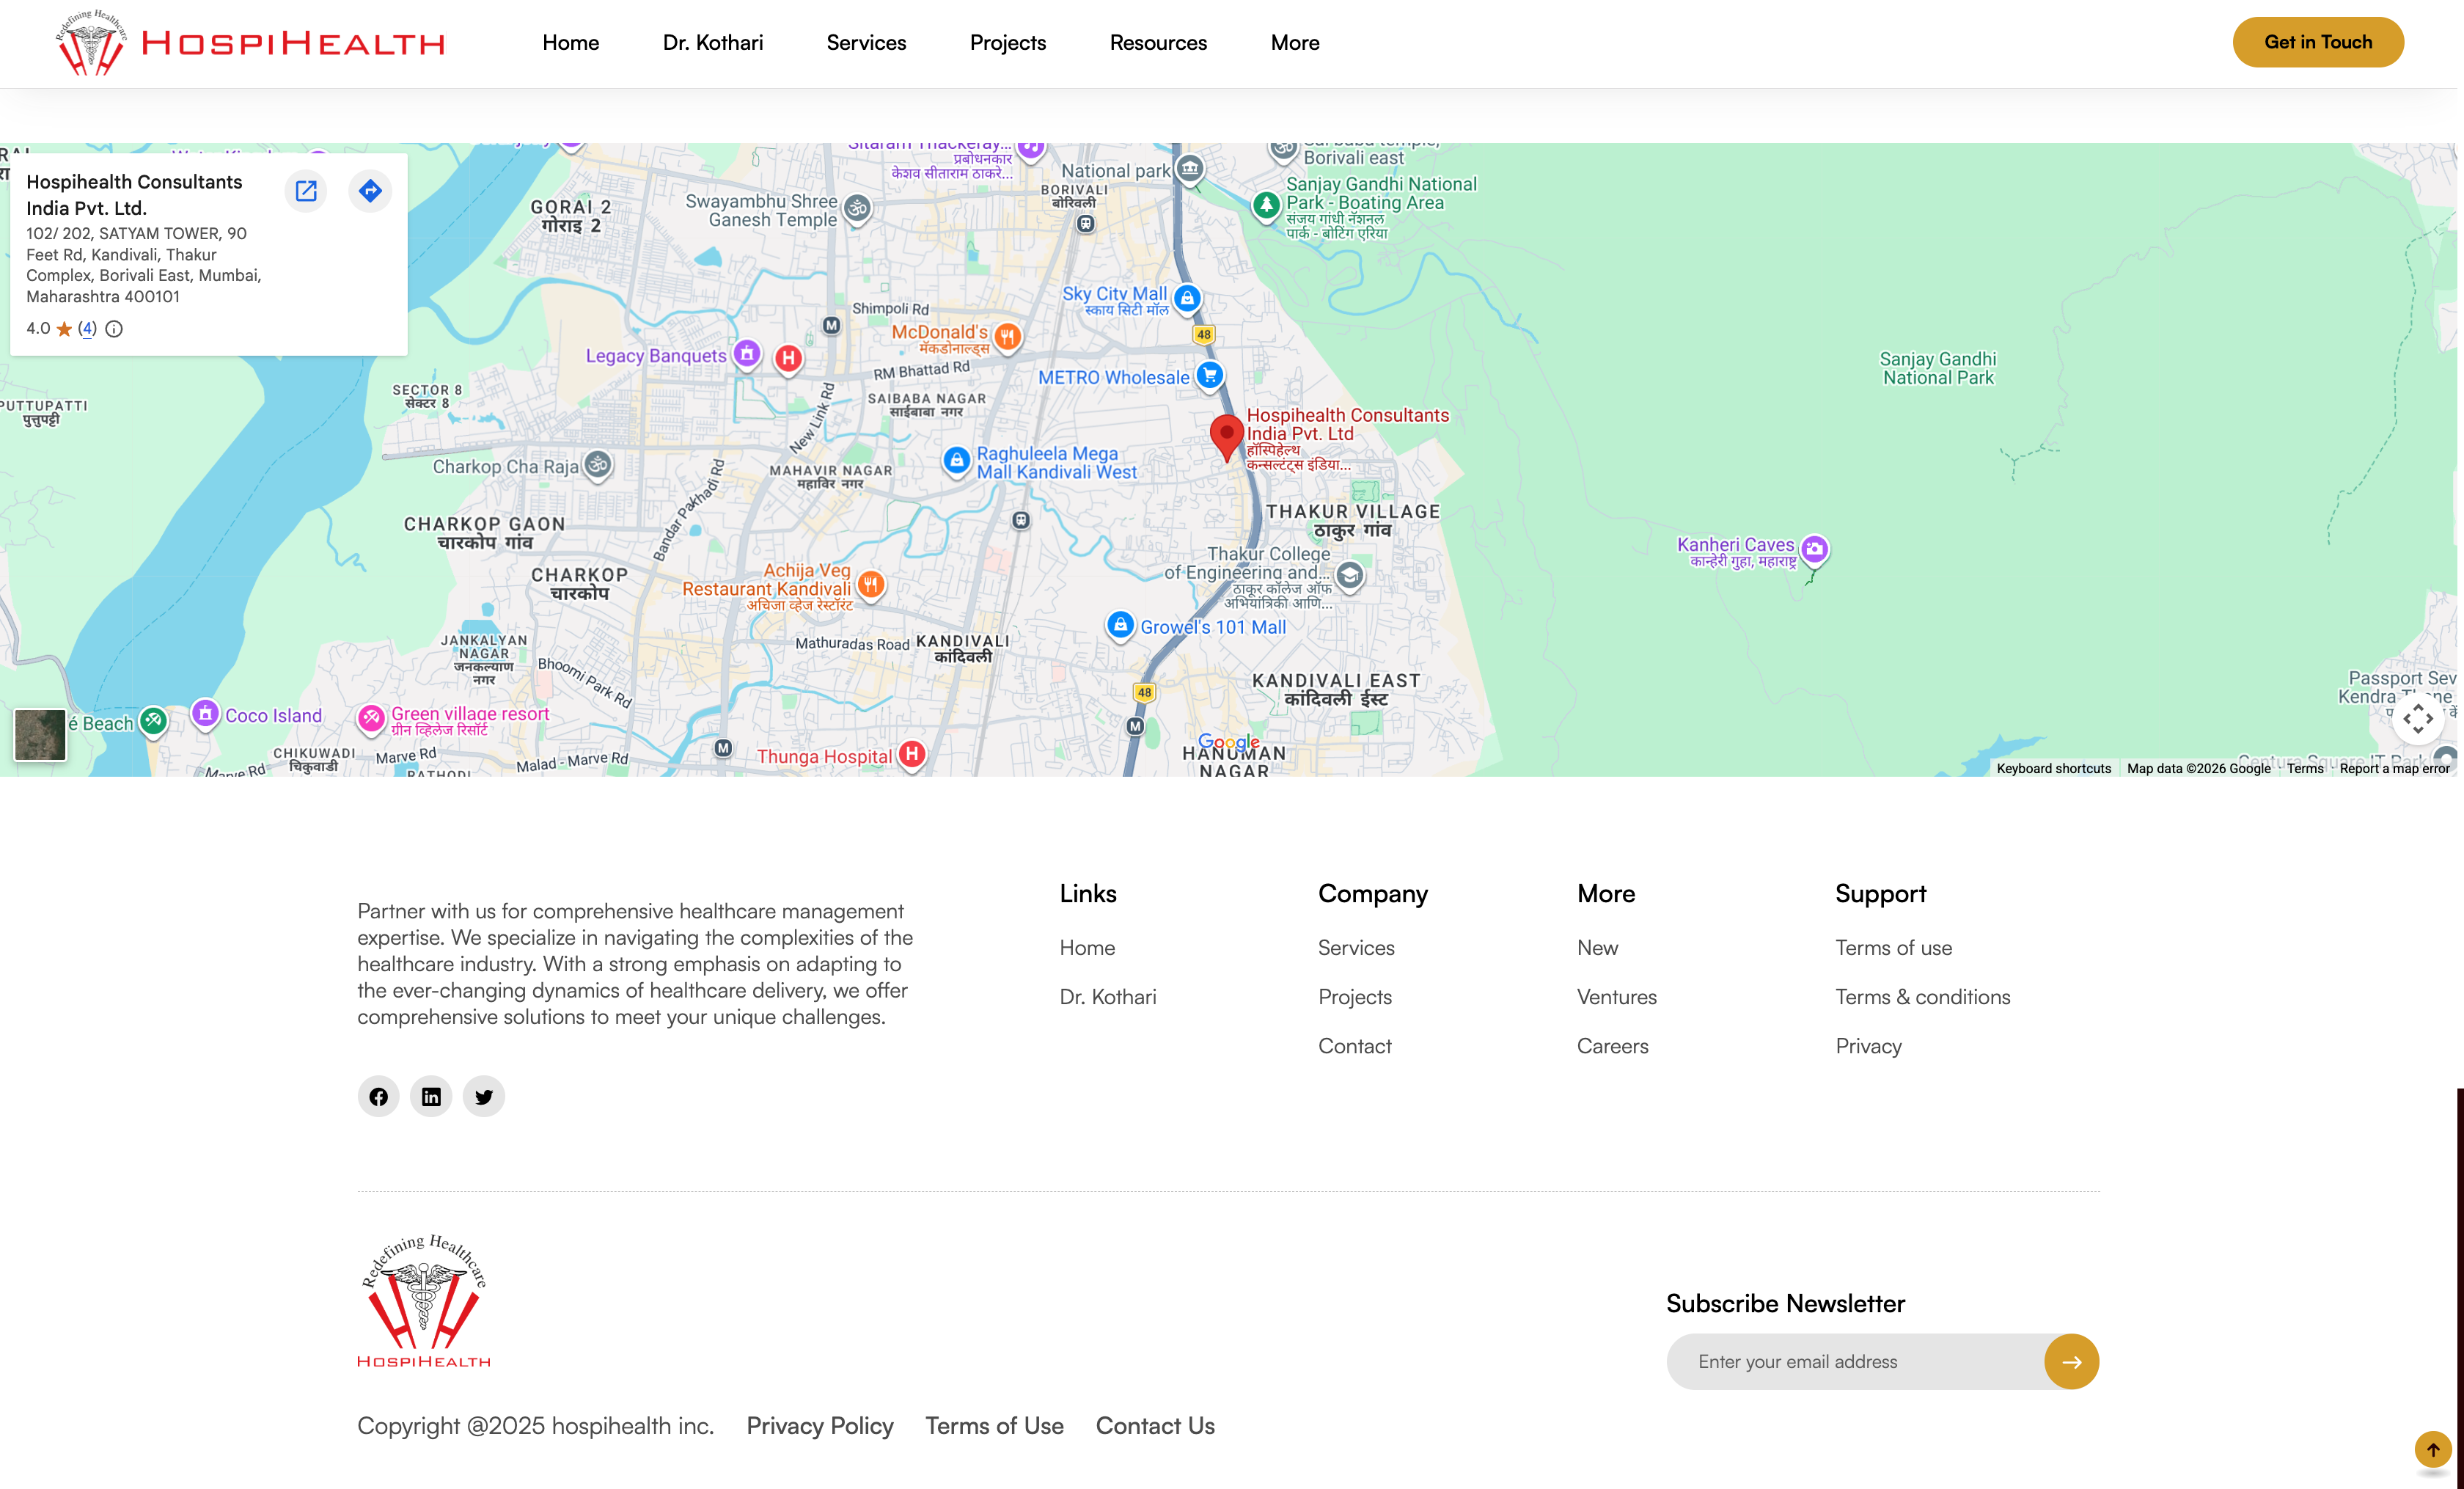Open the Services menu item
This screenshot has height=1489, width=2464.
click(866, 43)
